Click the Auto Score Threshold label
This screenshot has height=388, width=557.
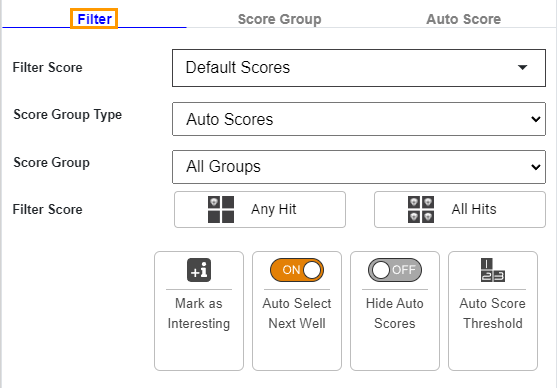click(x=493, y=313)
